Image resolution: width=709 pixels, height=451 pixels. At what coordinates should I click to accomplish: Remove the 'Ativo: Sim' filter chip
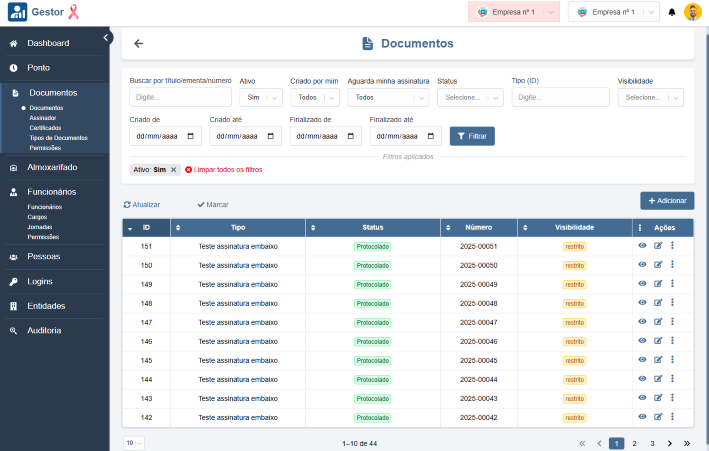(174, 169)
